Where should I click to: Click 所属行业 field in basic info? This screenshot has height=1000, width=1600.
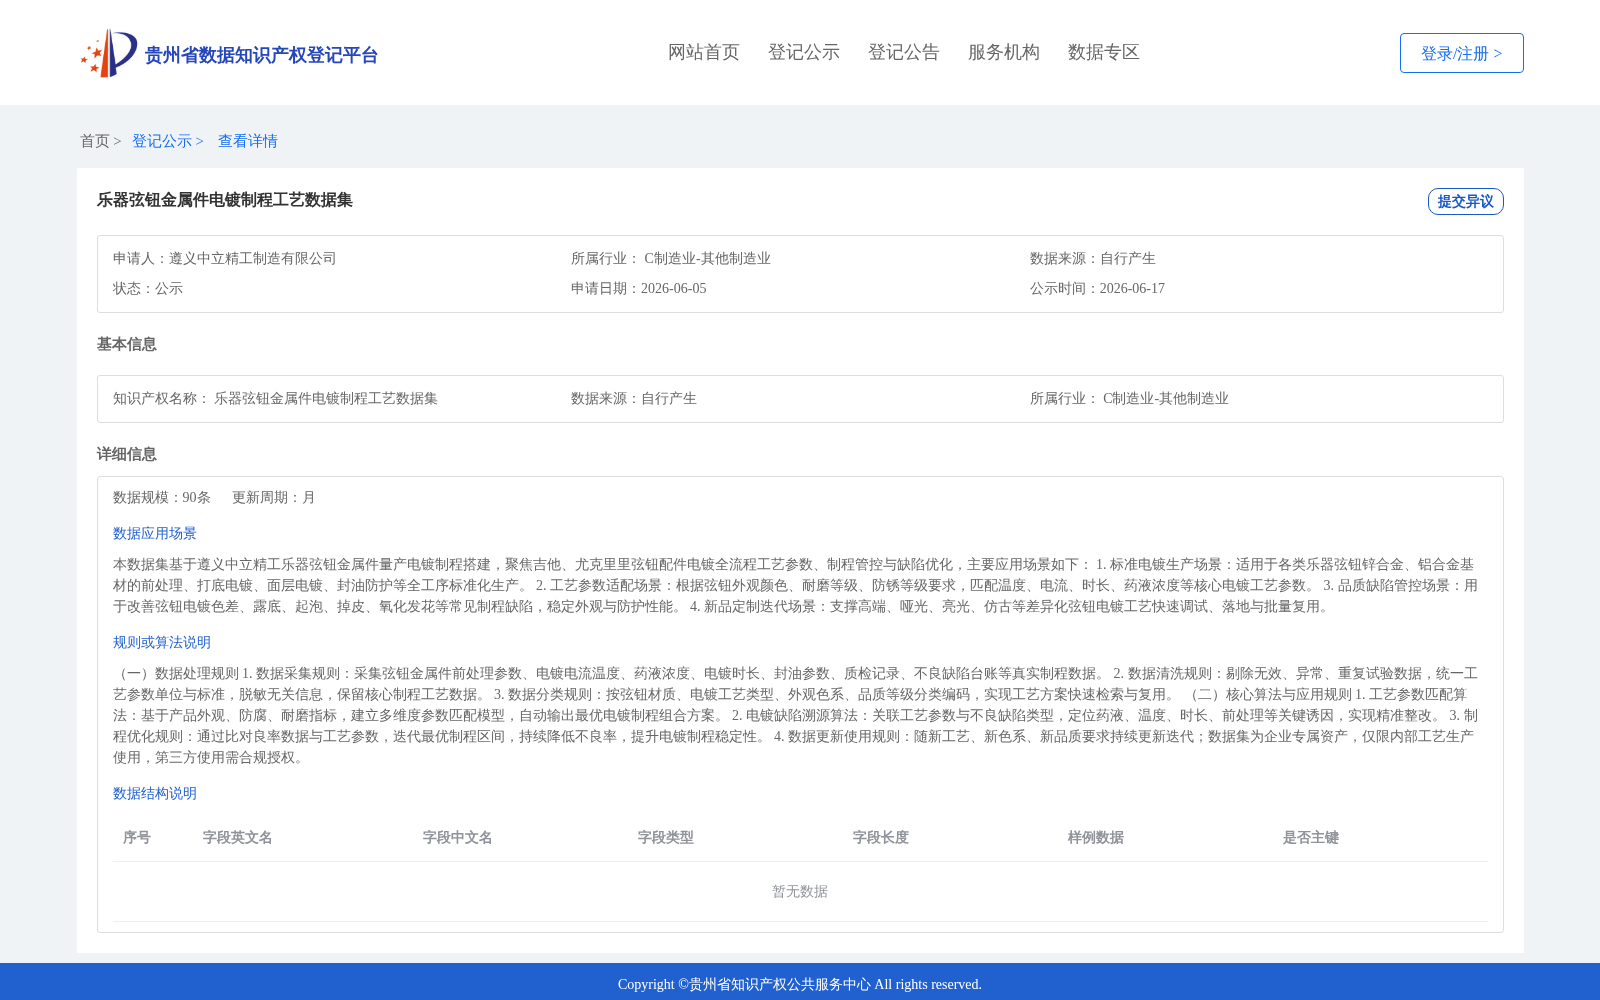tap(1130, 398)
